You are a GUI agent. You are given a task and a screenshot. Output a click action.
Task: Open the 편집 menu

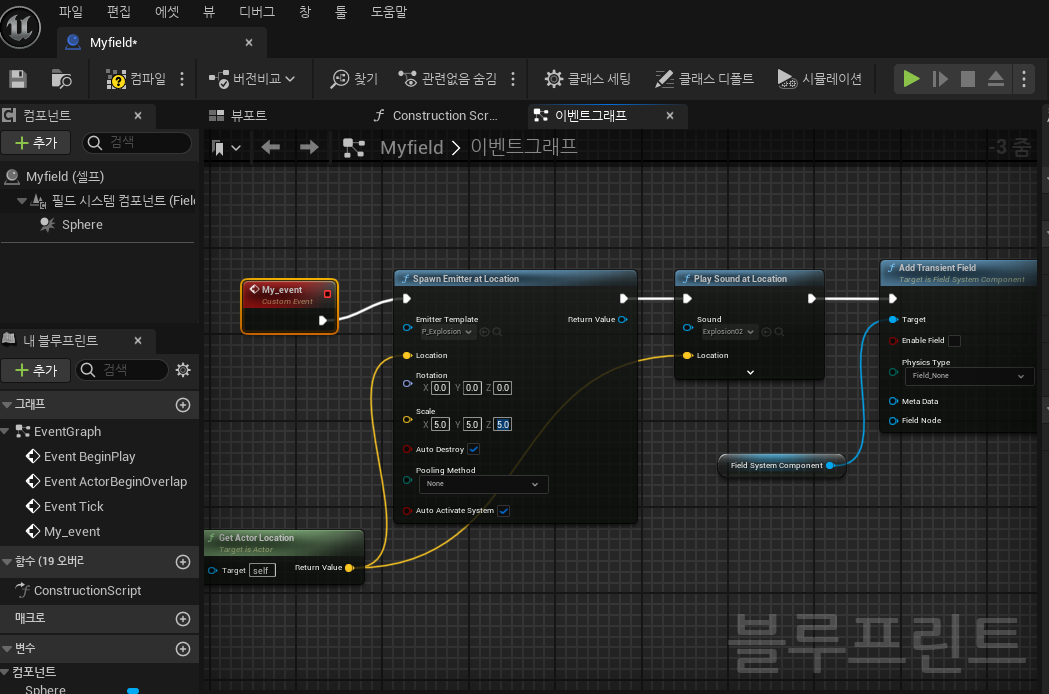118,11
